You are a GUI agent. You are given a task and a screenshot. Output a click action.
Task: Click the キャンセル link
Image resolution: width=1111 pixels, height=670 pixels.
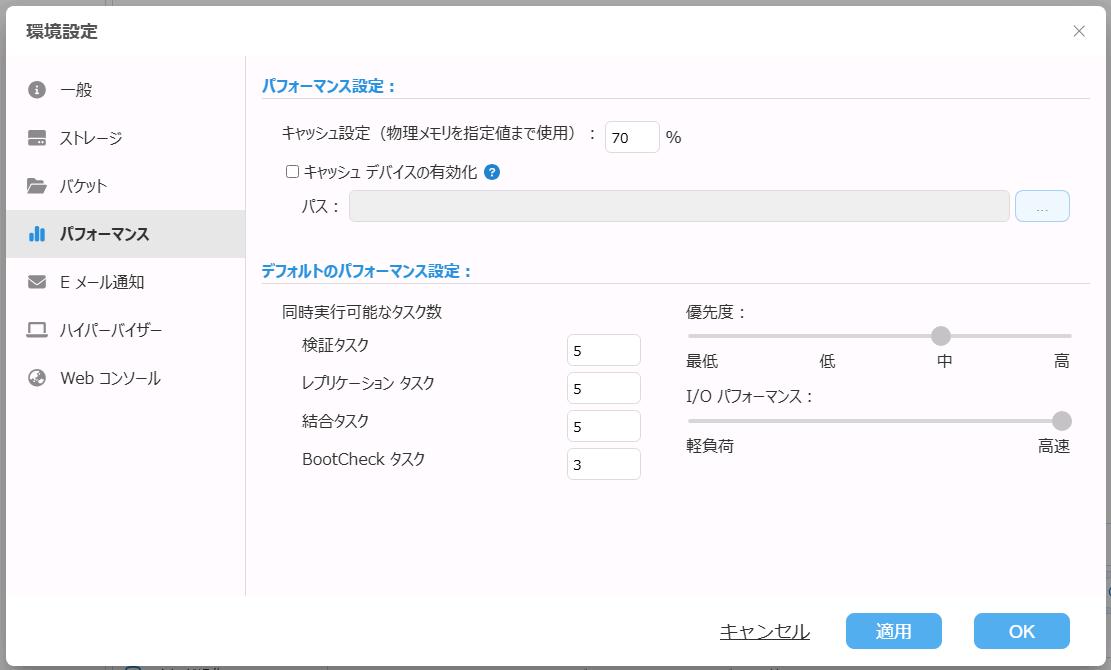click(765, 631)
